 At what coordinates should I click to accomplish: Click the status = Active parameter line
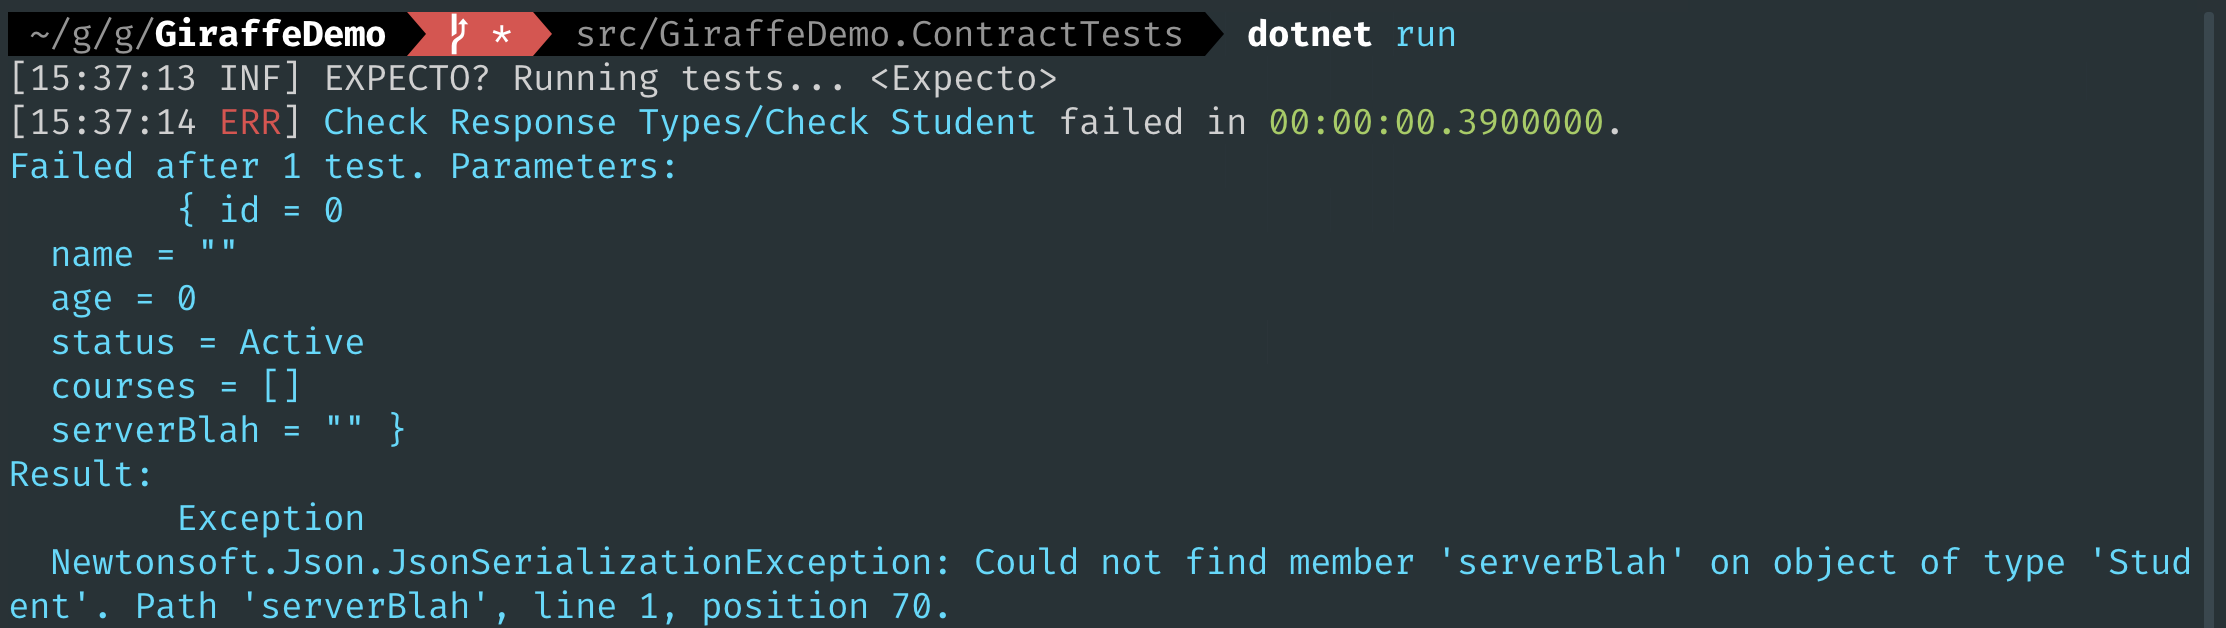tap(208, 343)
